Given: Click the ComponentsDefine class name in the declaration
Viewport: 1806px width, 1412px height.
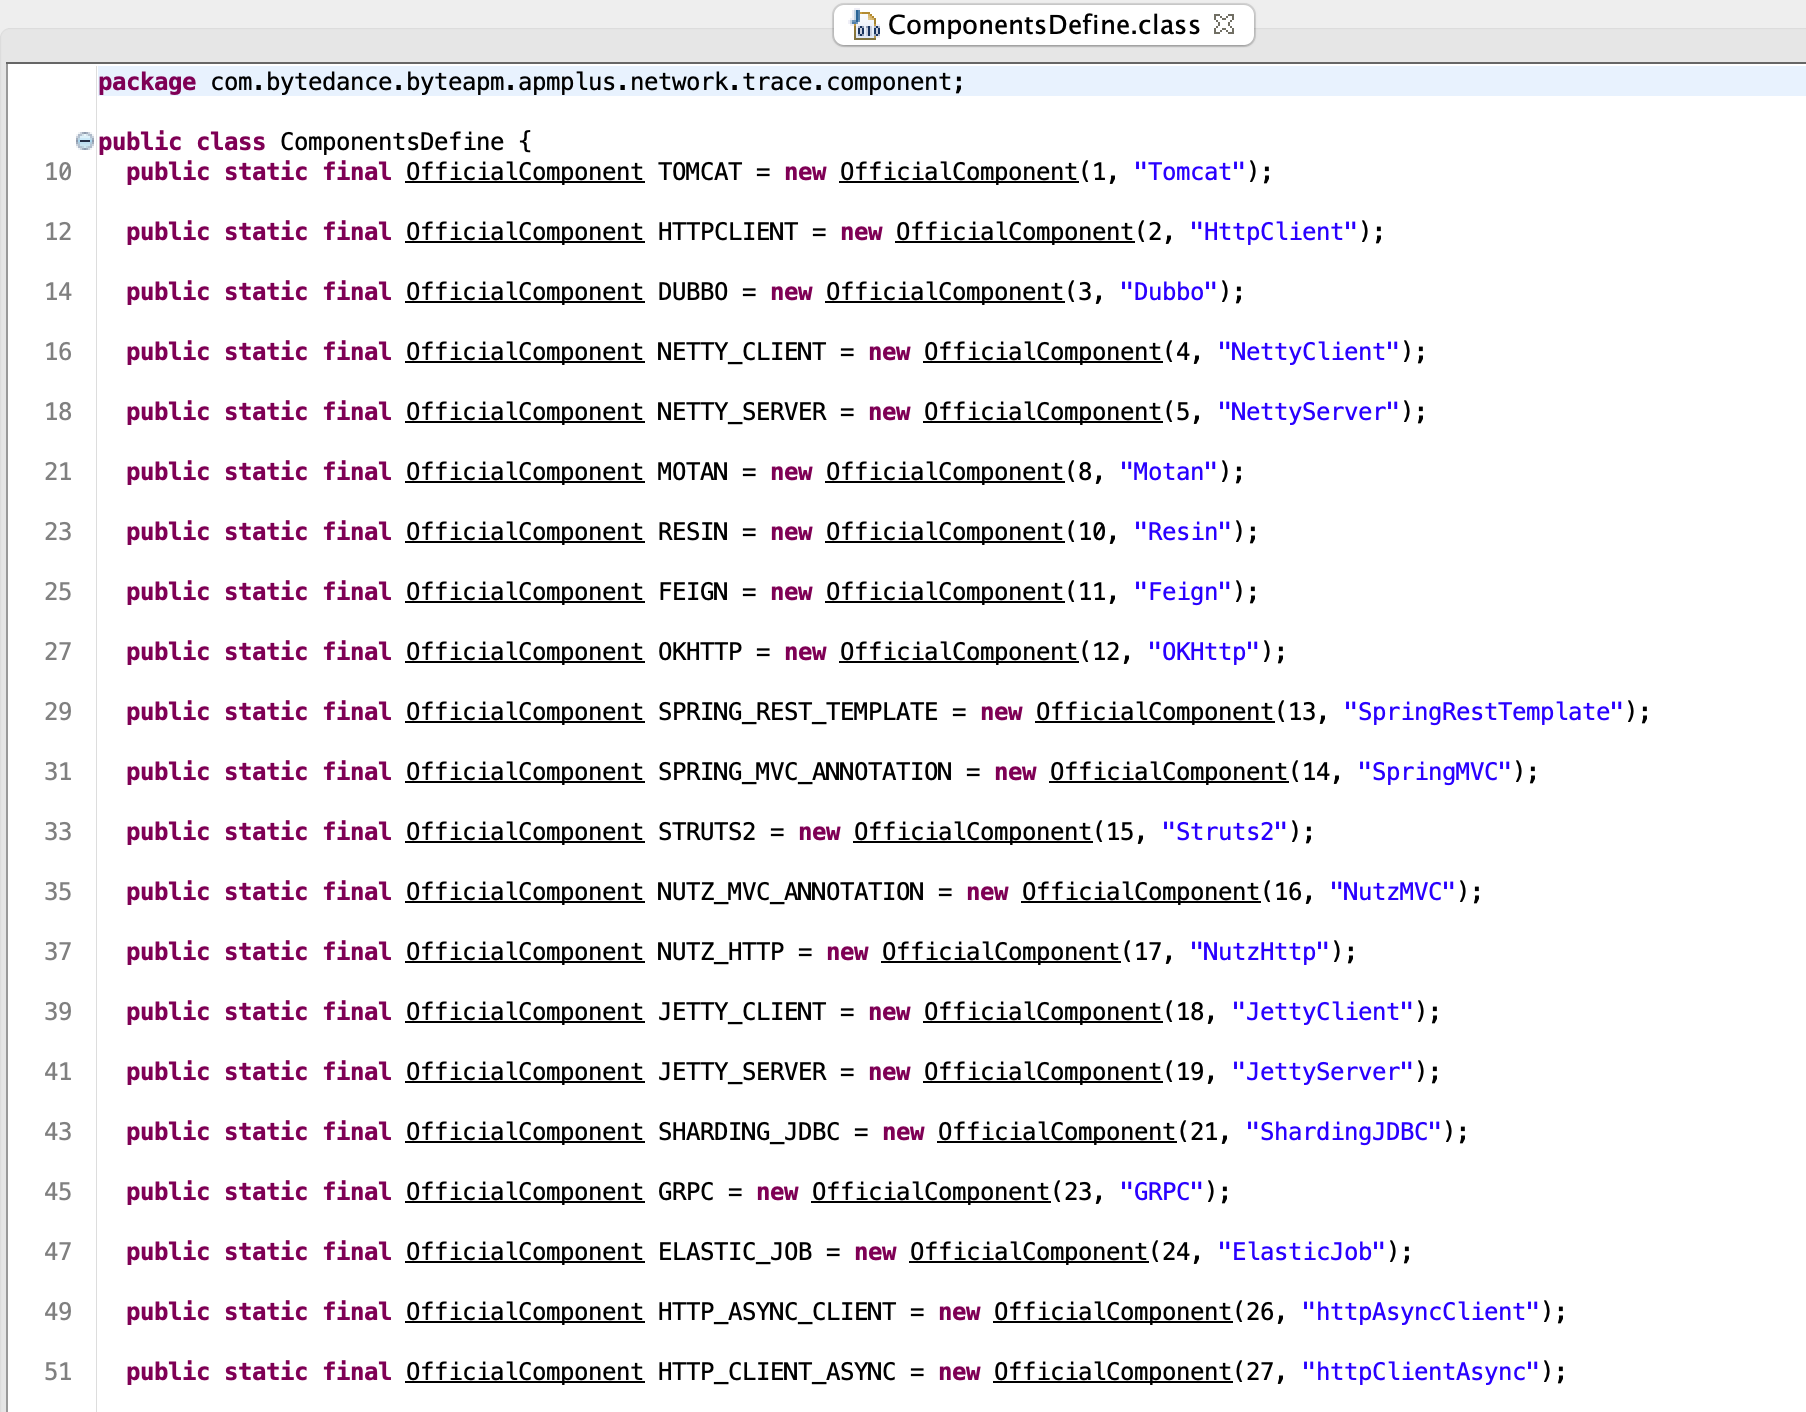Looking at the screenshot, I should coord(391,142).
